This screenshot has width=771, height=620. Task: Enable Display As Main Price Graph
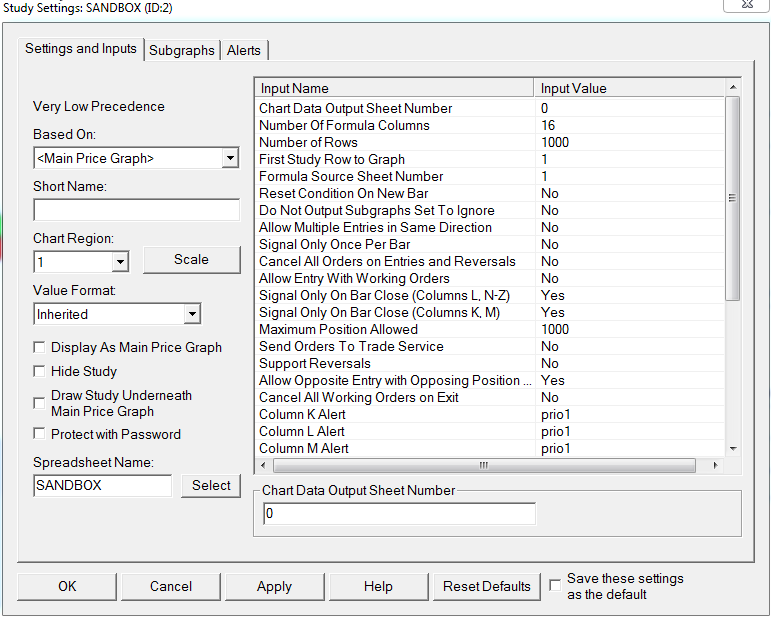[x=40, y=348]
